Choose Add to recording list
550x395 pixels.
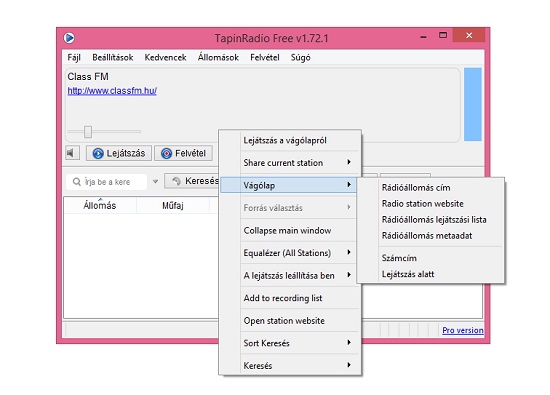pyautogui.click(x=290, y=298)
